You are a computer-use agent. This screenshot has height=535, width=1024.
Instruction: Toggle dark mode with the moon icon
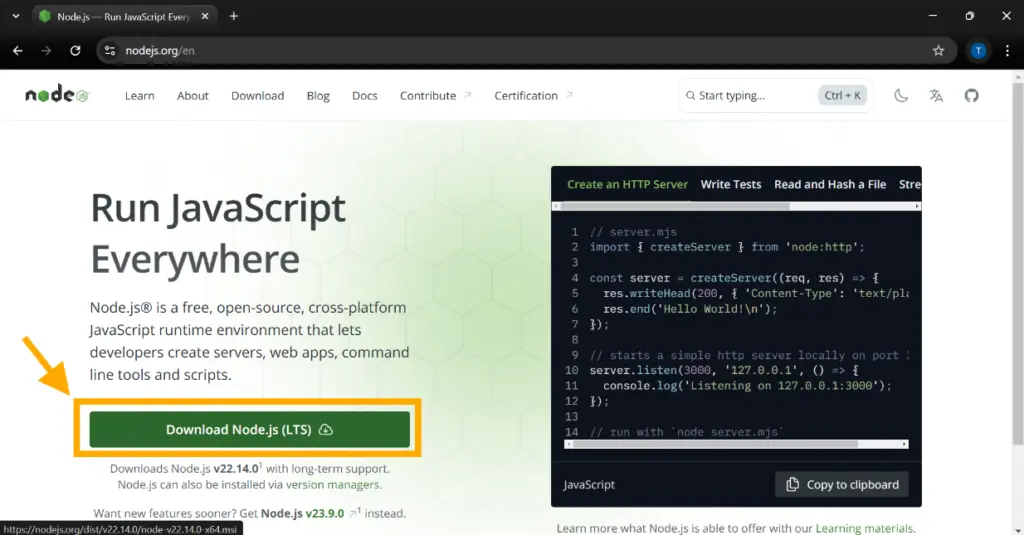click(901, 95)
